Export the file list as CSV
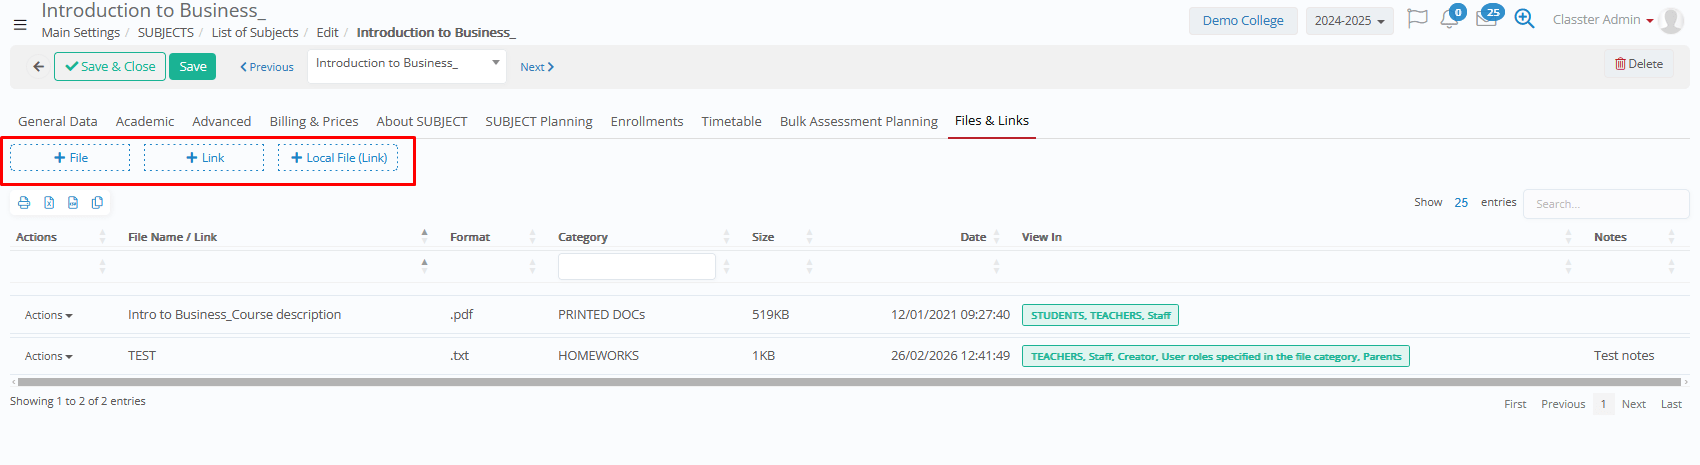 [73, 203]
